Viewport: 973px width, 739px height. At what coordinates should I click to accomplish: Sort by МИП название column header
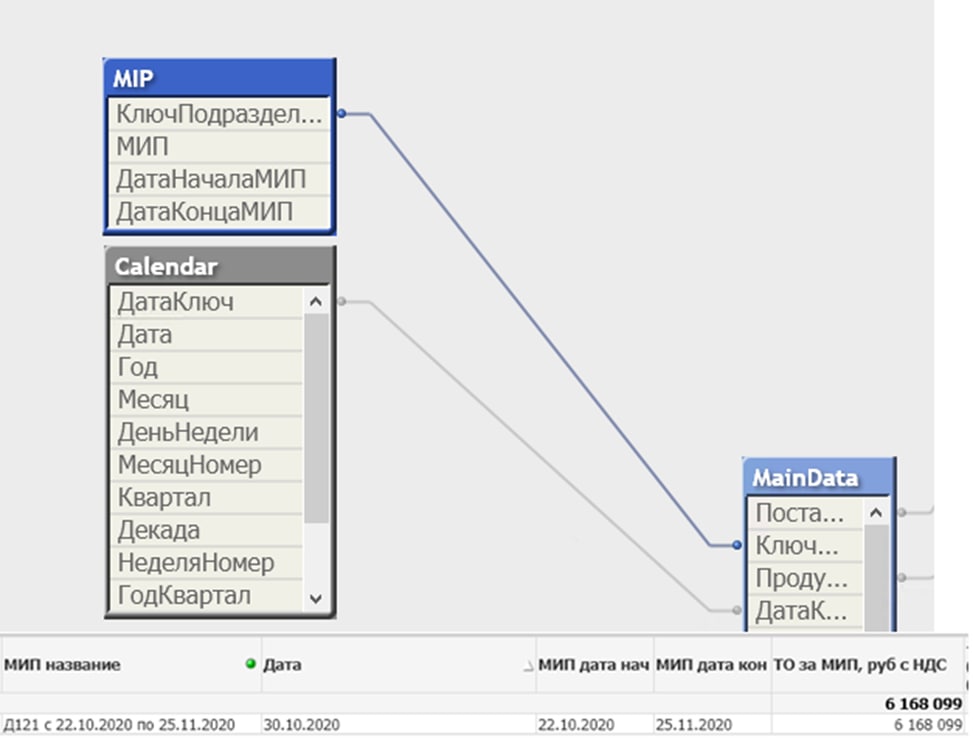(62, 665)
